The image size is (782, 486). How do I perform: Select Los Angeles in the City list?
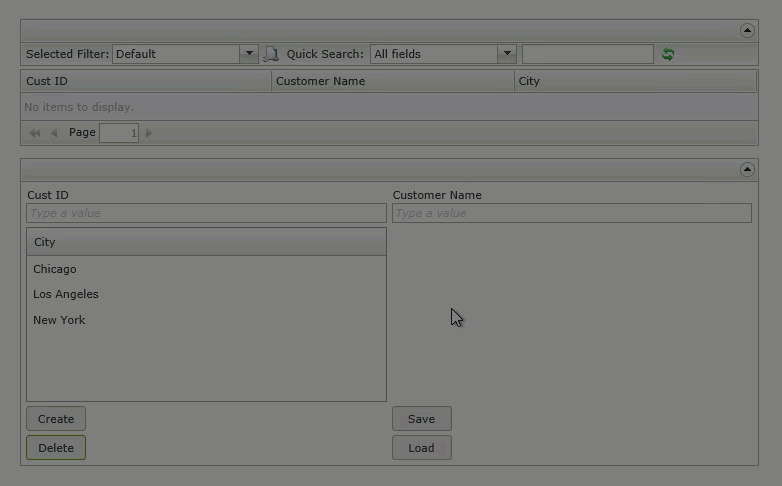tap(66, 294)
